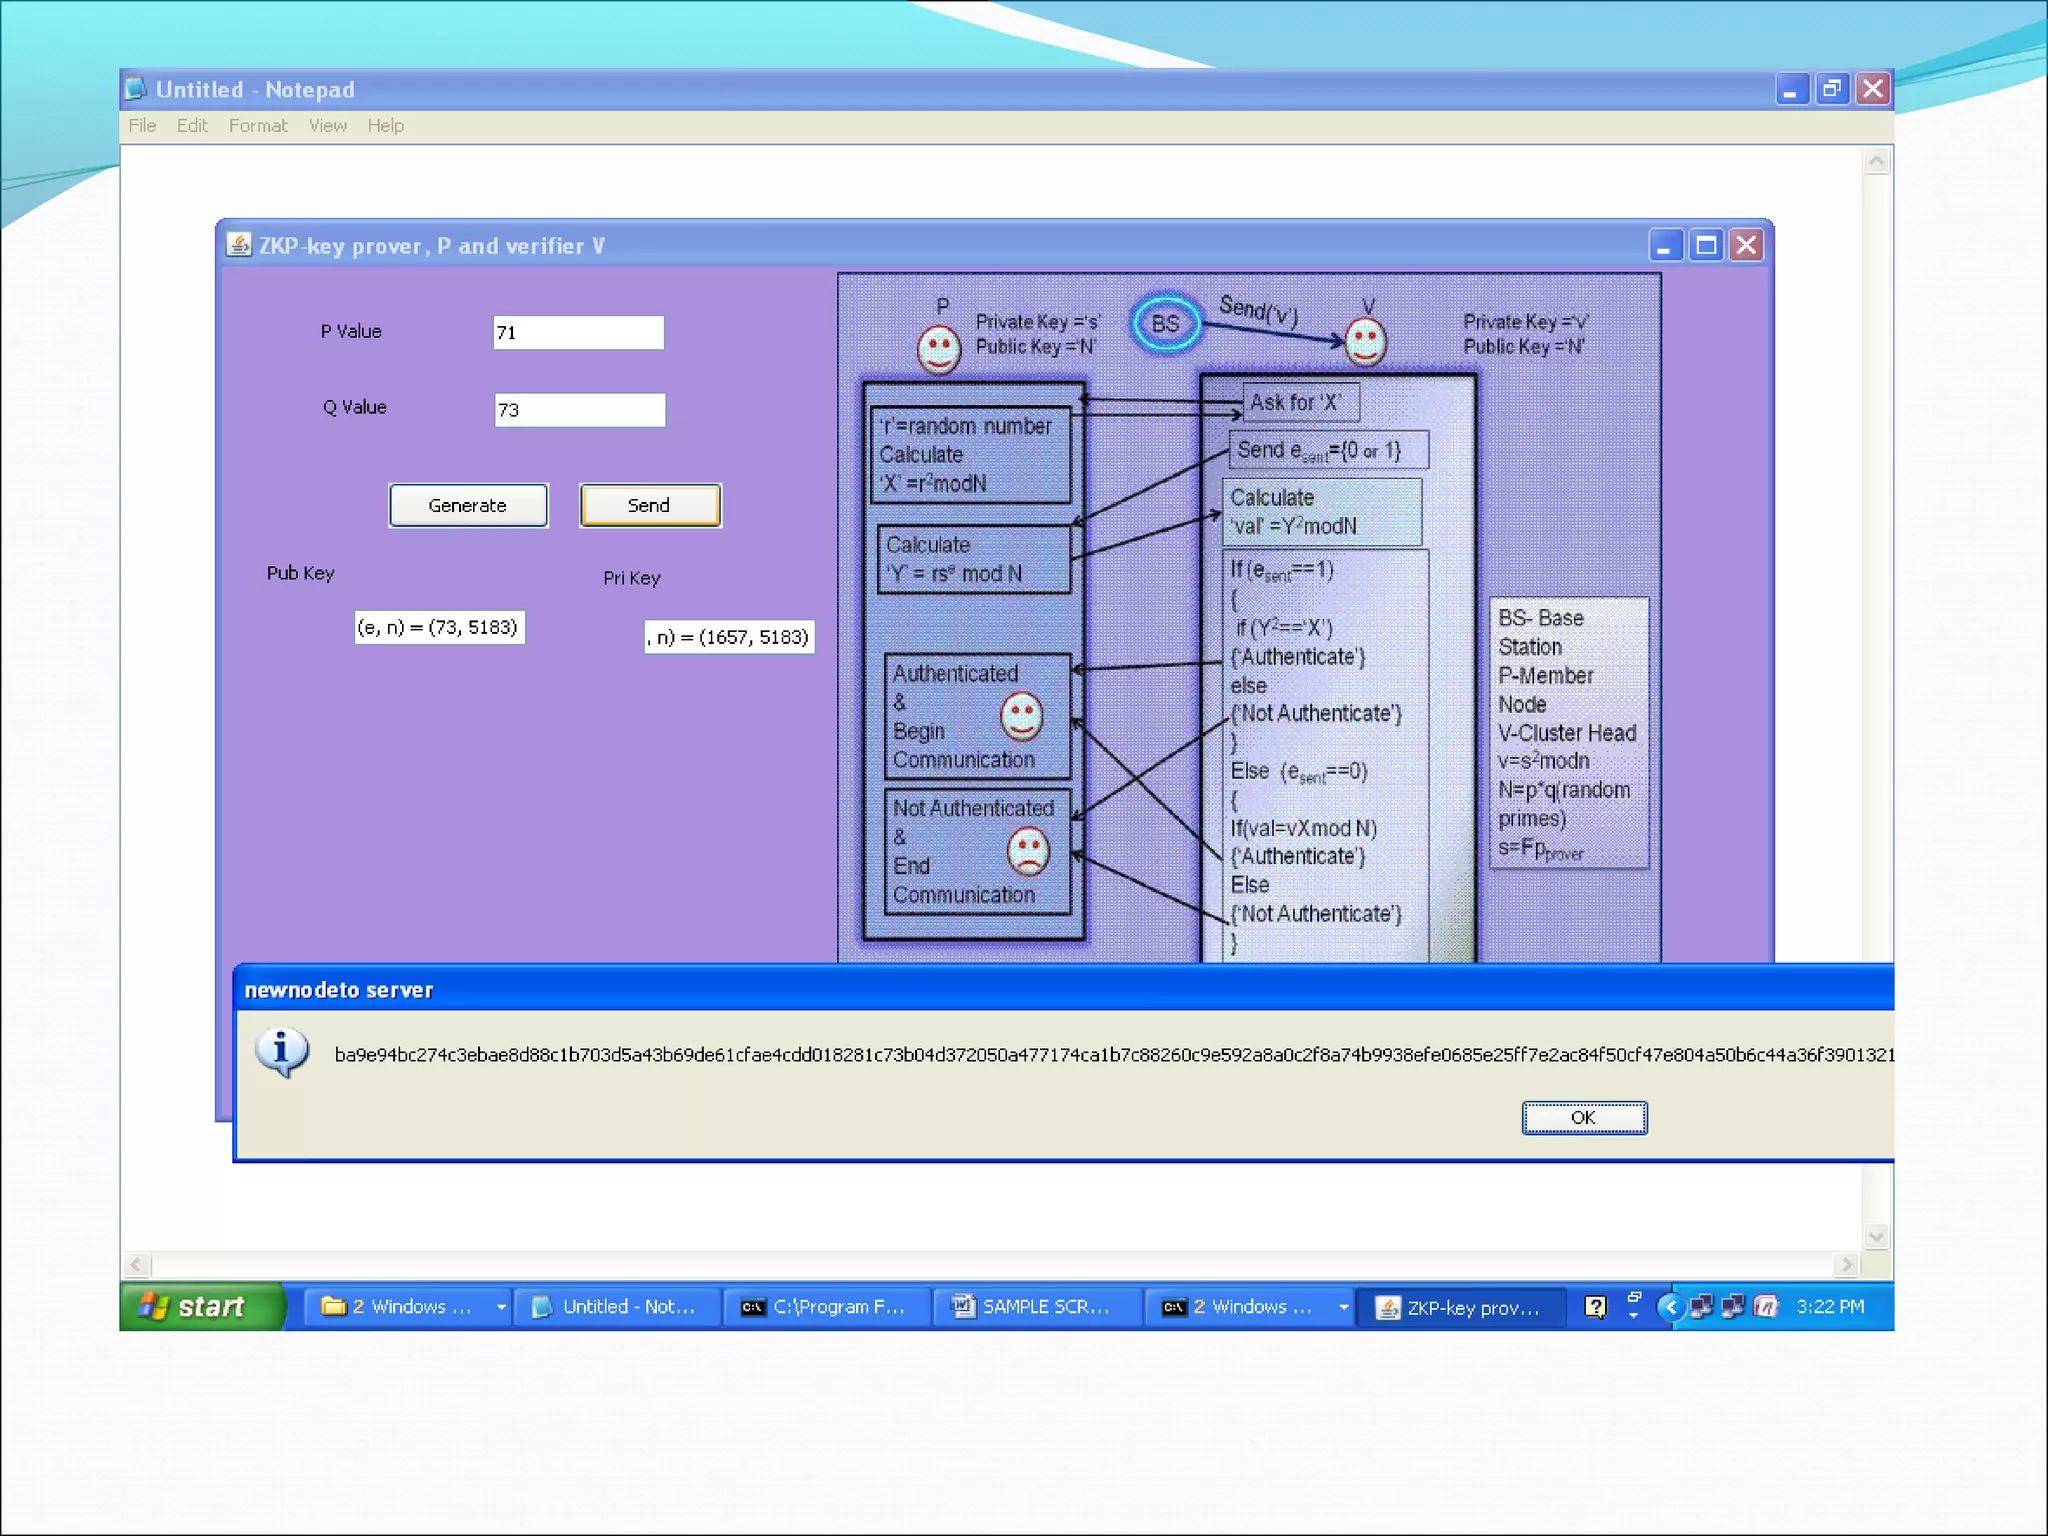Click the happy face under prover P

pyautogui.click(x=938, y=350)
